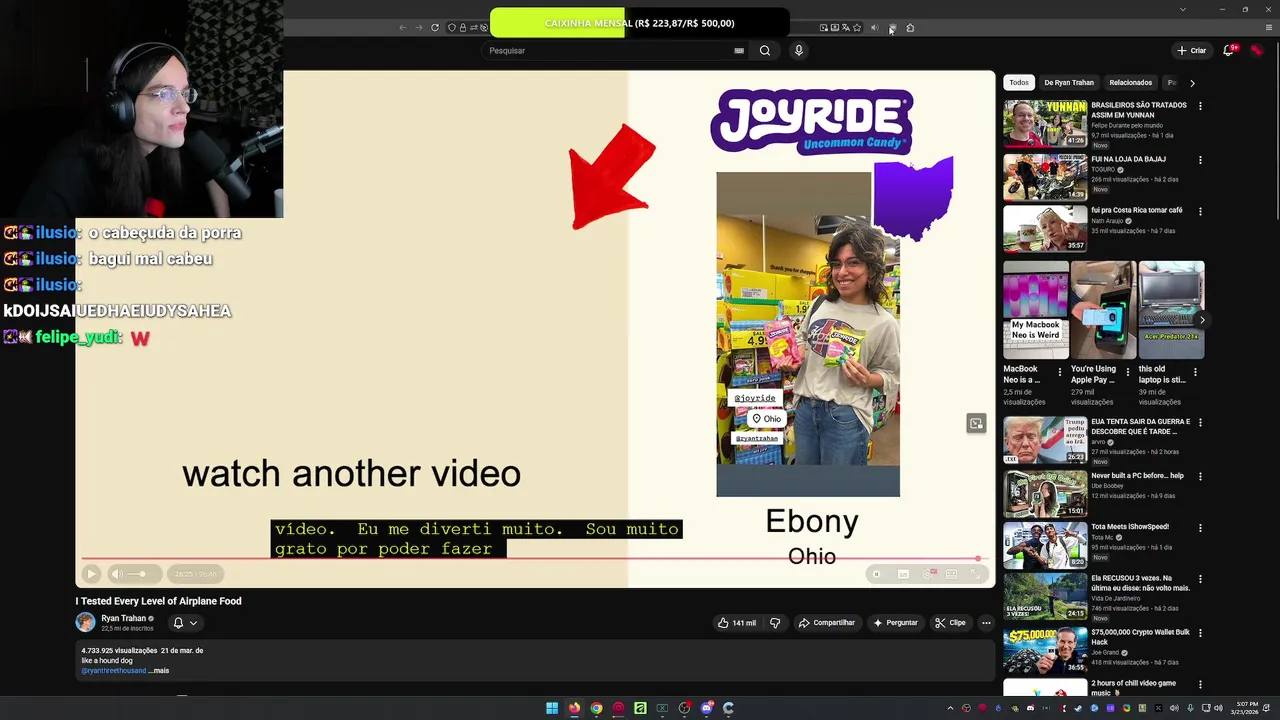The height and width of the screenshot is (720, 1280).
Task: Play the video
Action: 91,574
